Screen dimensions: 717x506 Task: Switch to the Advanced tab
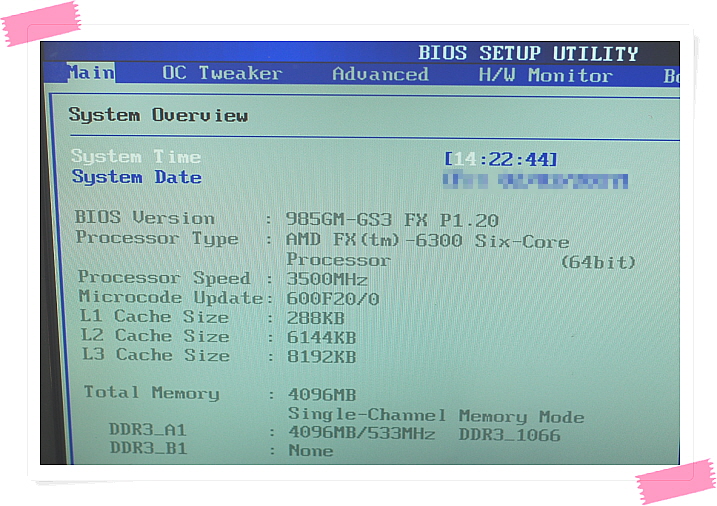click(x=380, y=74)
